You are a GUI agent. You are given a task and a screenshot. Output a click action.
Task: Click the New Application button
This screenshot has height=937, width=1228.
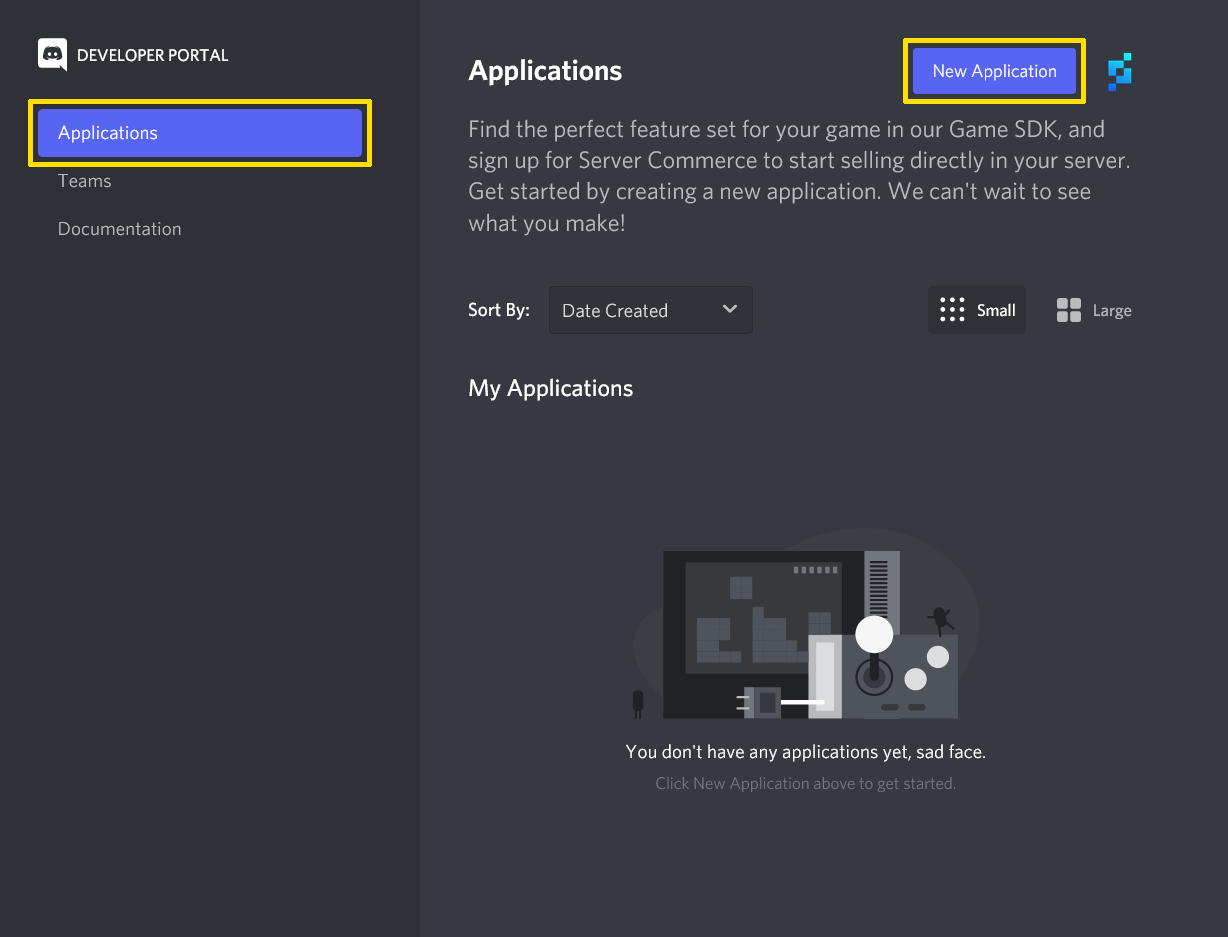(994, 71)
